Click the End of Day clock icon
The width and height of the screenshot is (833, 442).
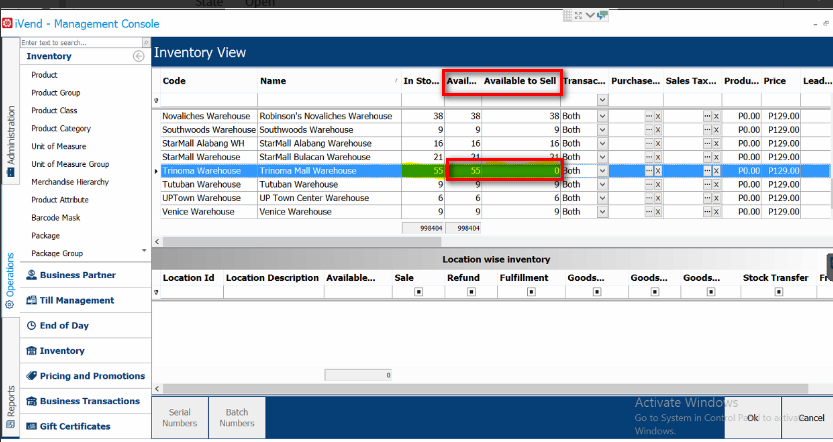coord(32,326)
